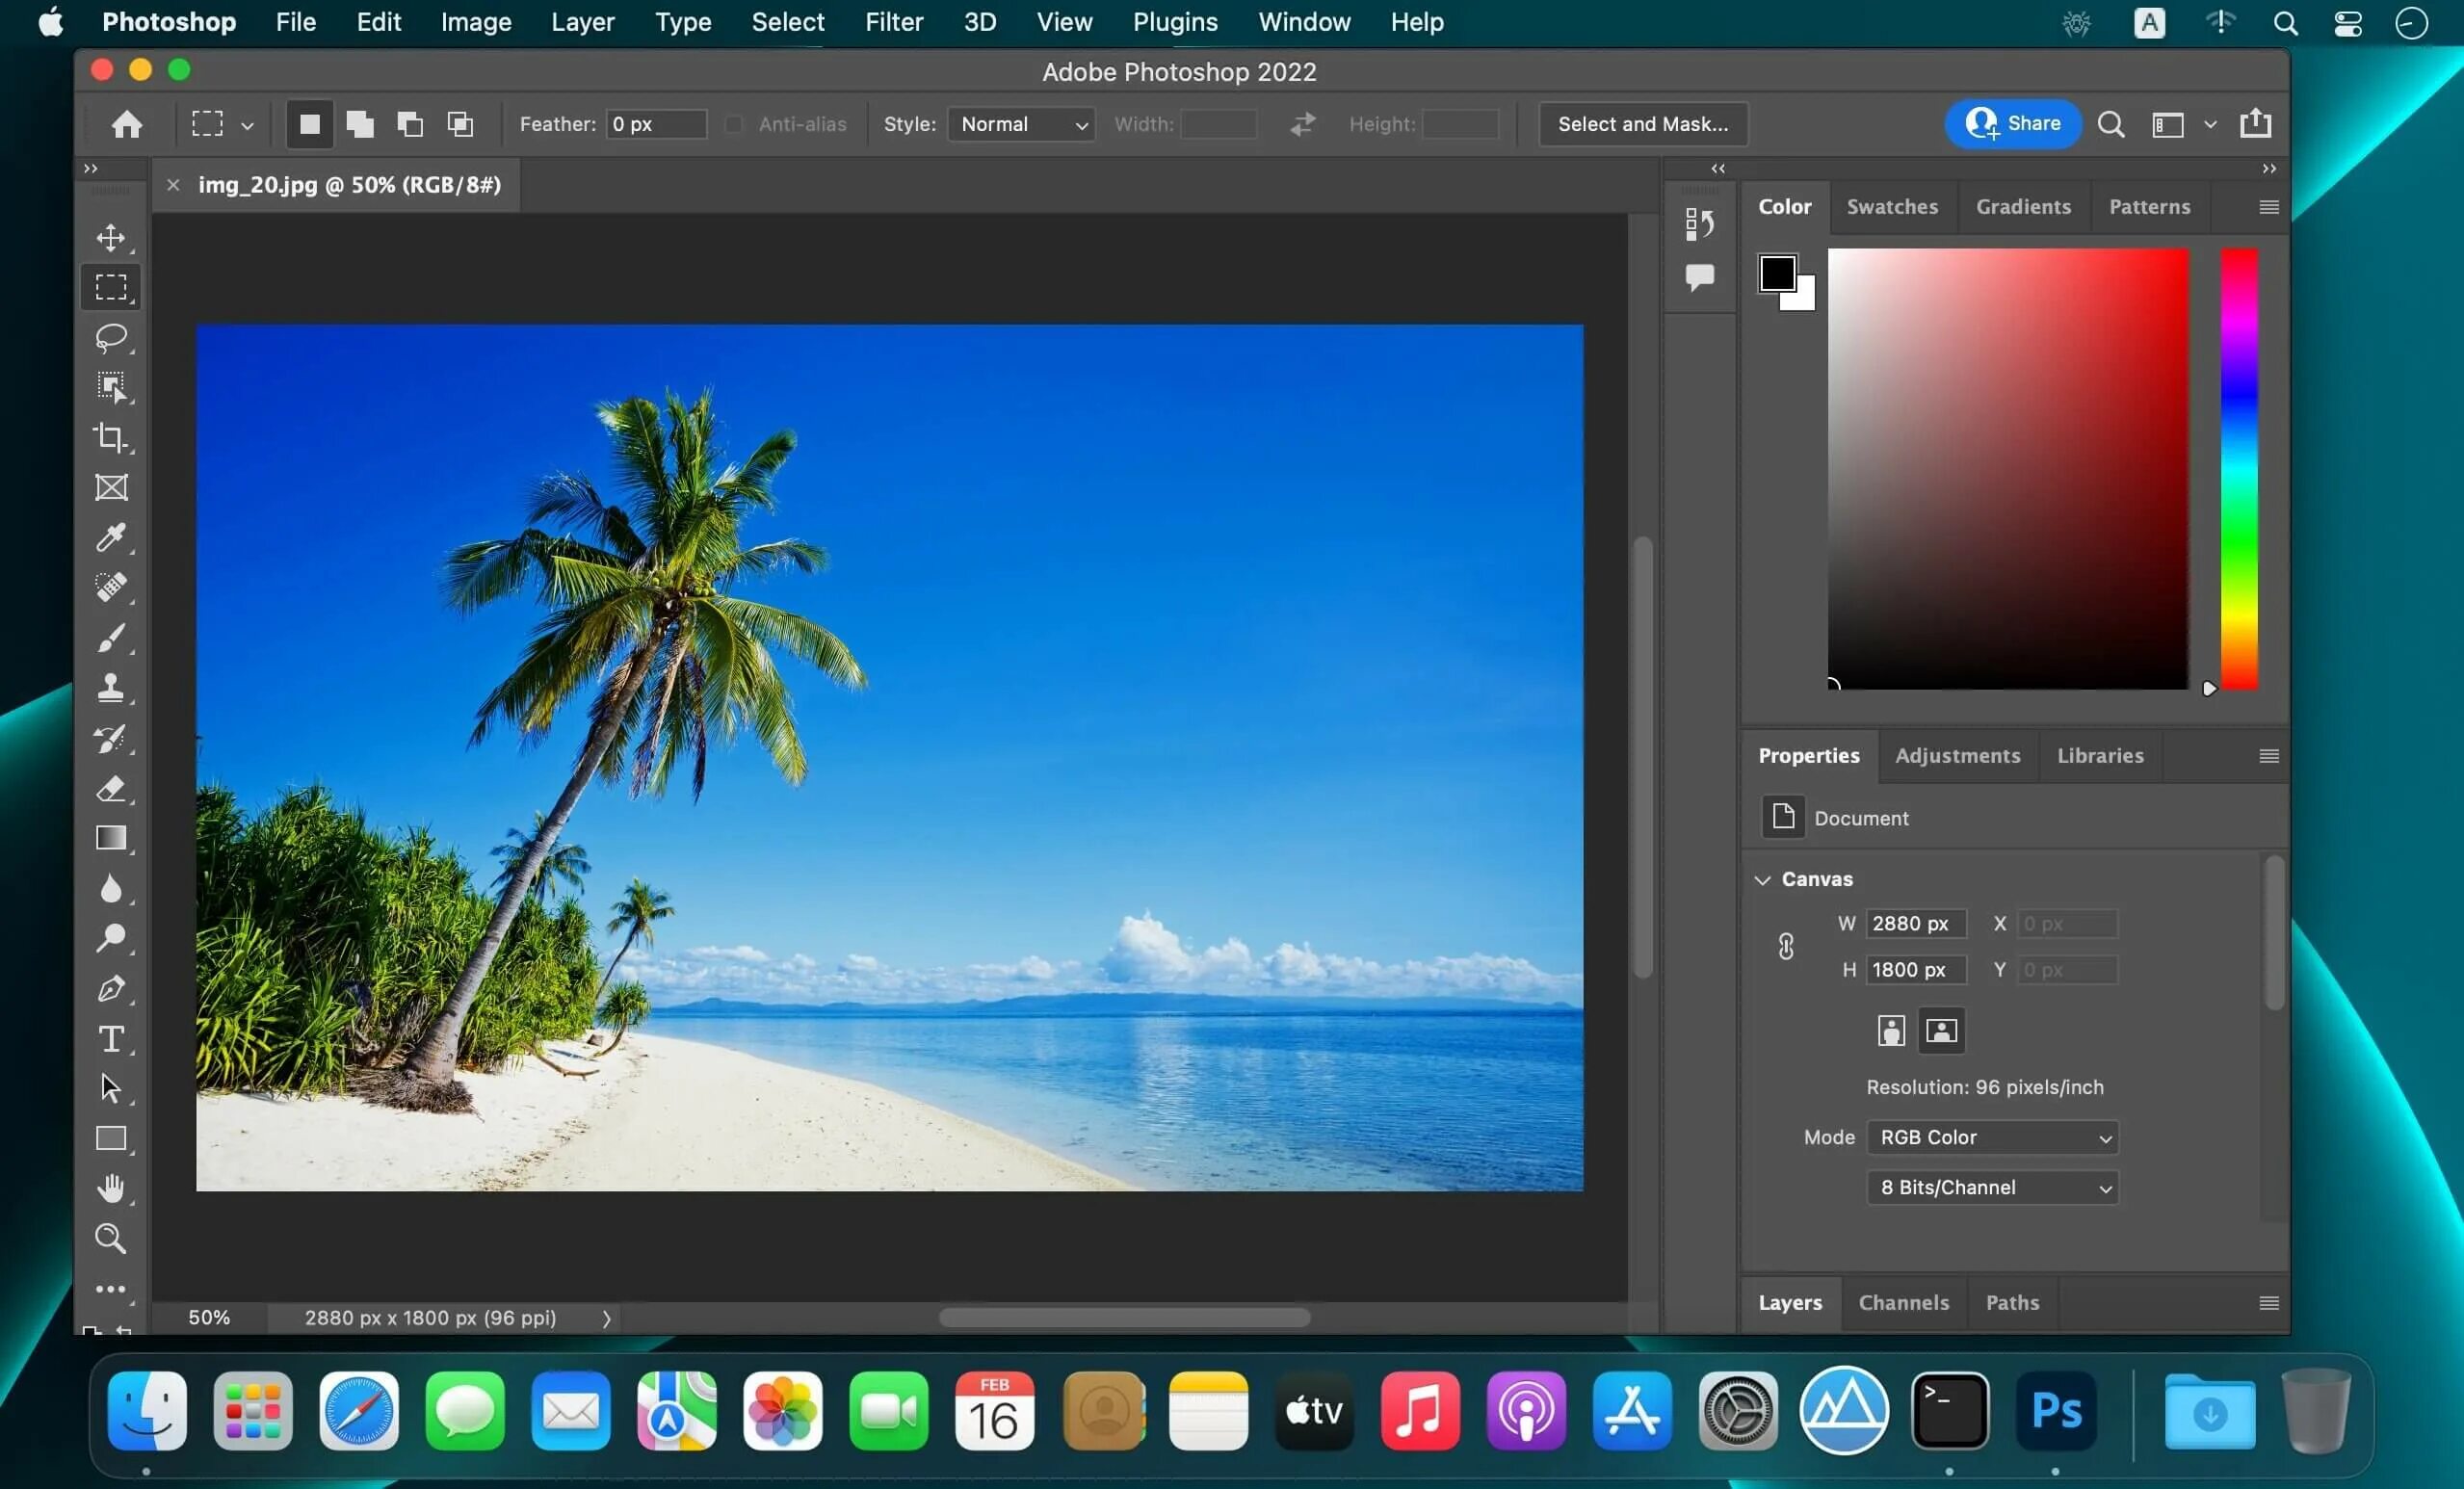Select the Type tool
Viewport: 2464px width, 1489px height.
coord(111,1036)
